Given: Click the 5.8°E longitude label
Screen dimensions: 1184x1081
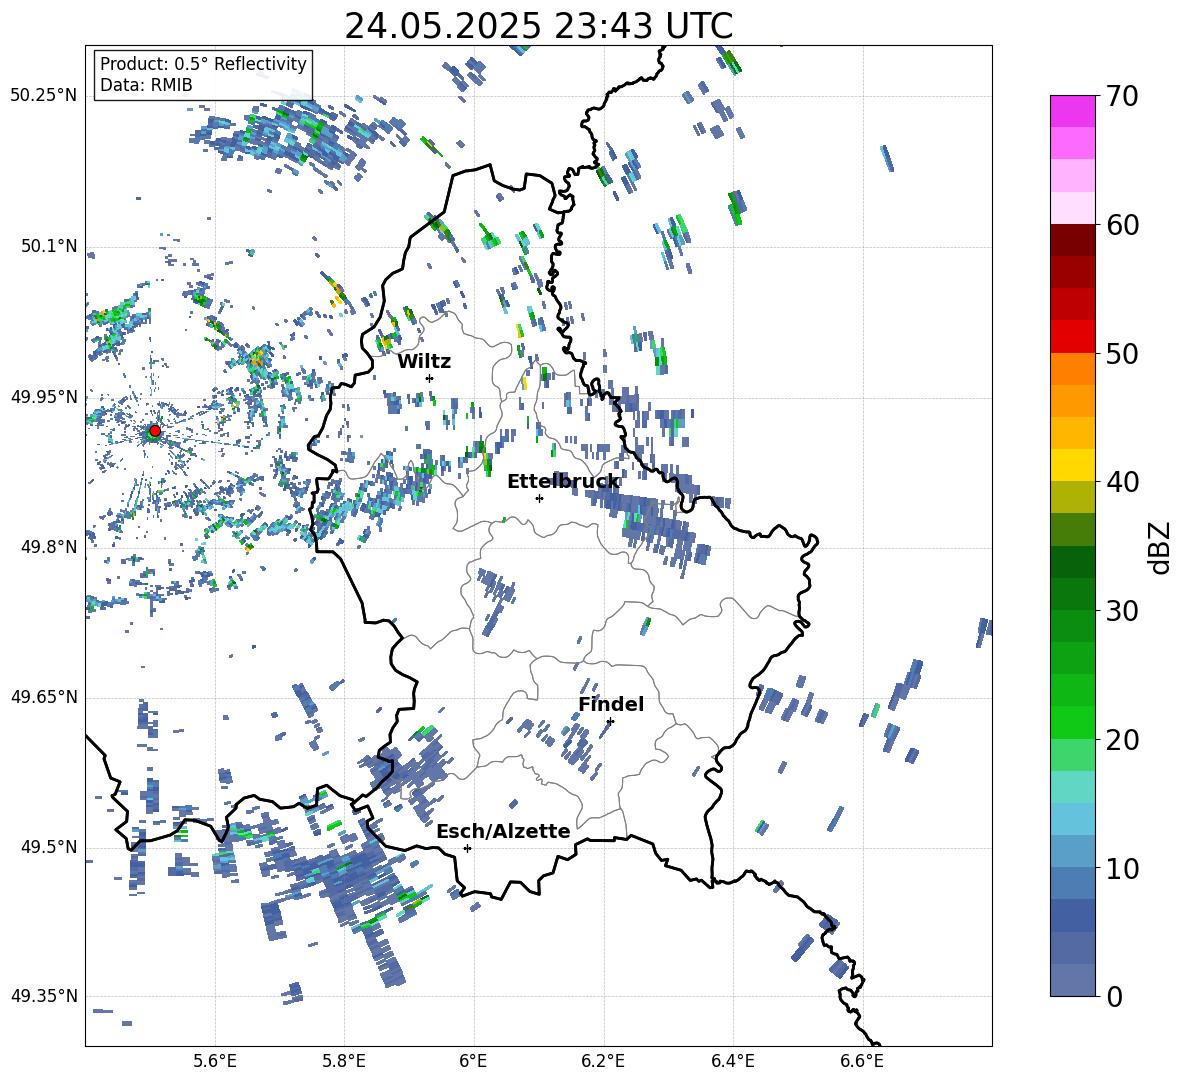Looking at the screenshot, I should point(344,1061).
